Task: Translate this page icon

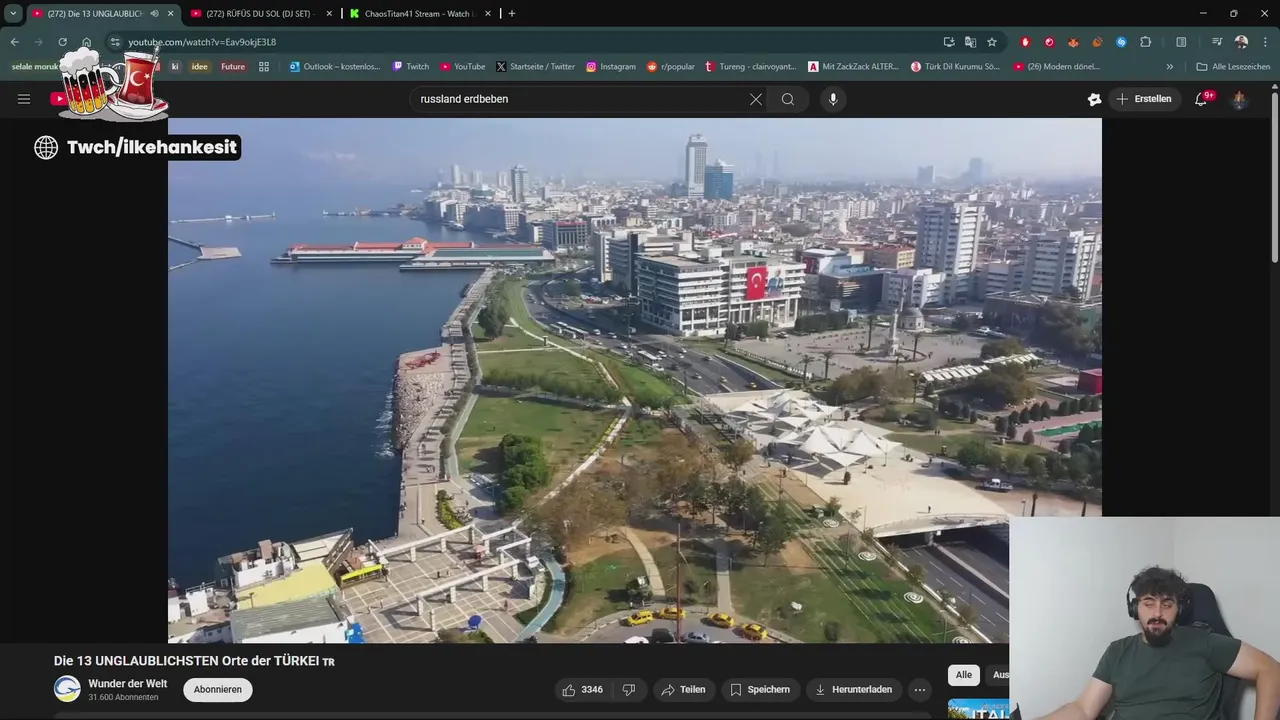Action: [x=970, y=42]
